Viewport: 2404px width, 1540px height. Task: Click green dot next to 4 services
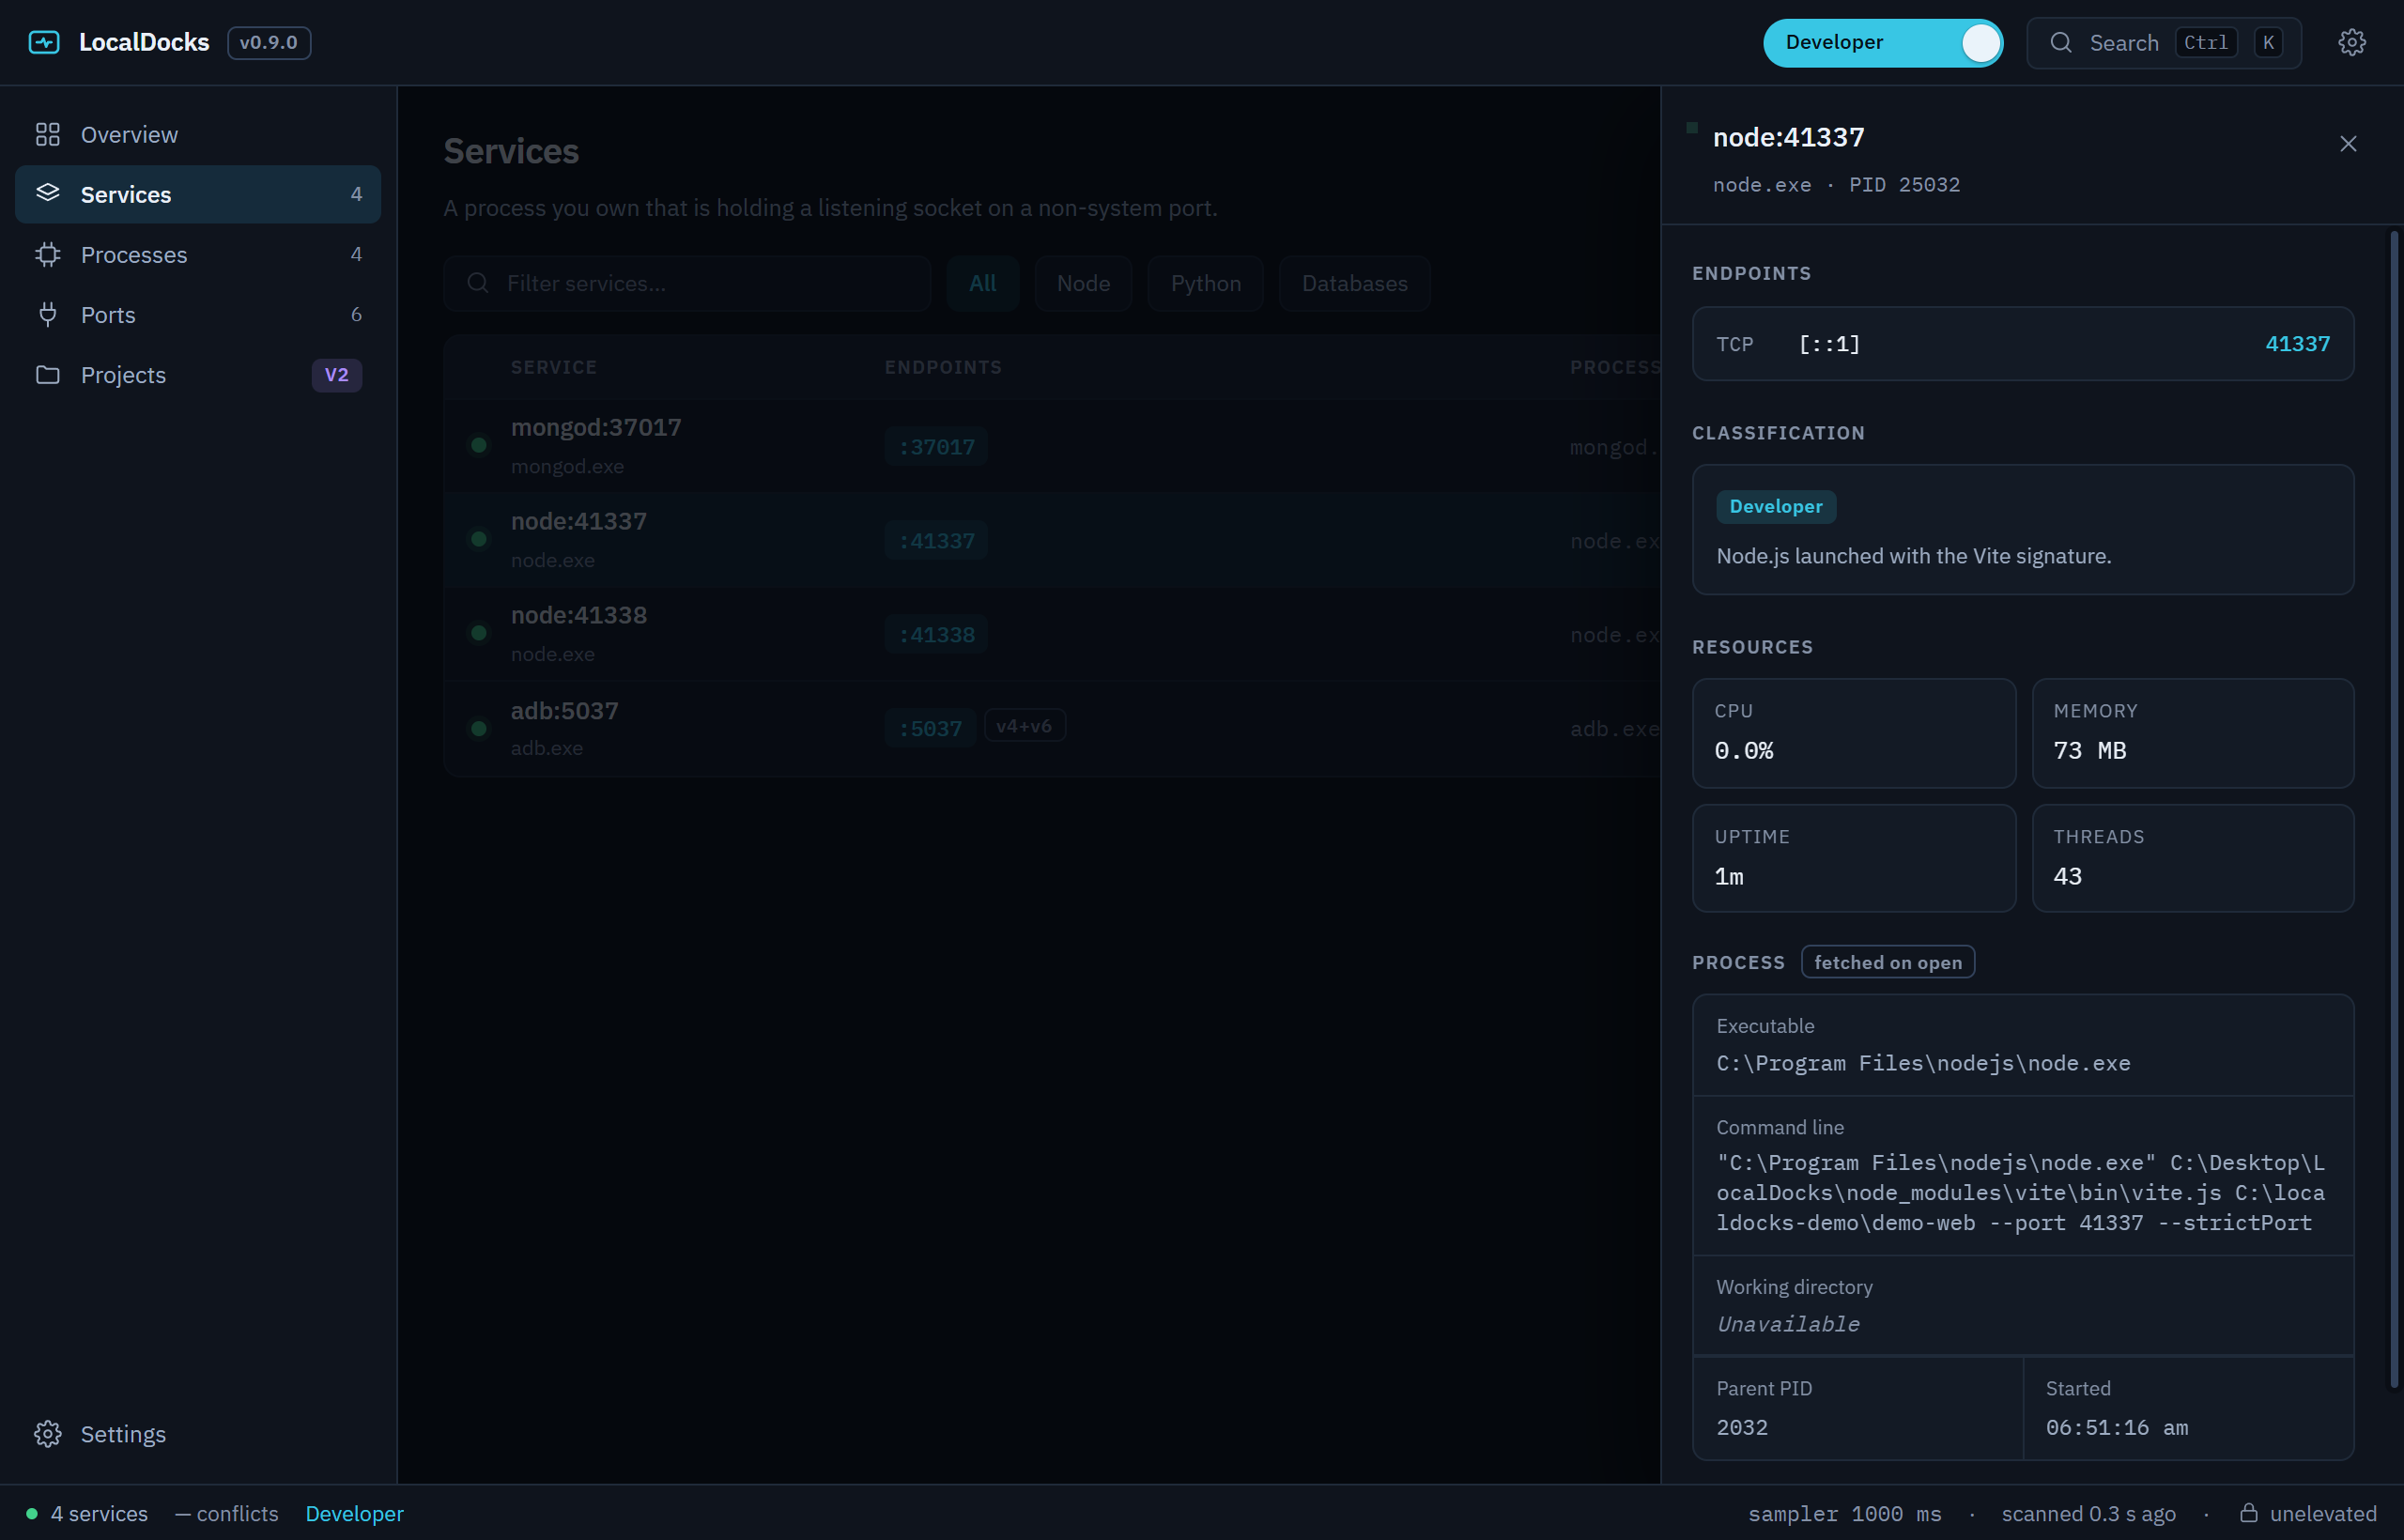[x=32, y=1513]
